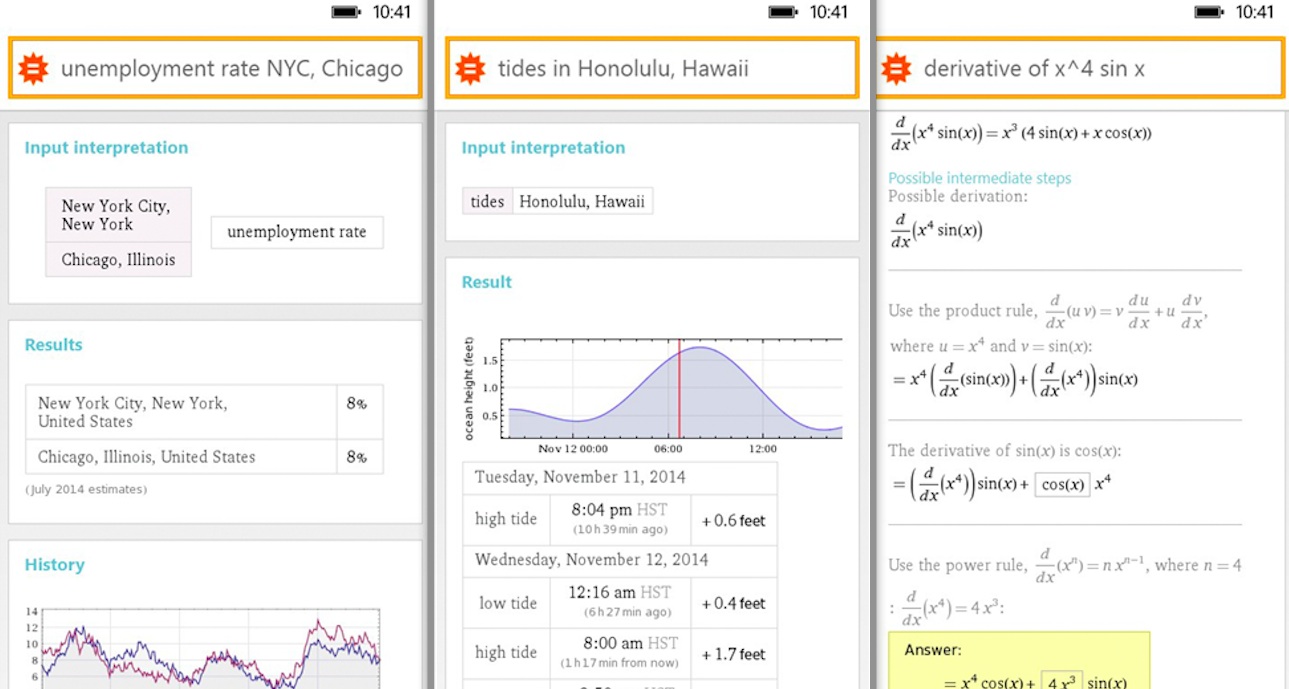The width and height of the screenshot is (1289, 689).
Task: Click battery icon on the middle phone
Action: [x=783, y=12]
